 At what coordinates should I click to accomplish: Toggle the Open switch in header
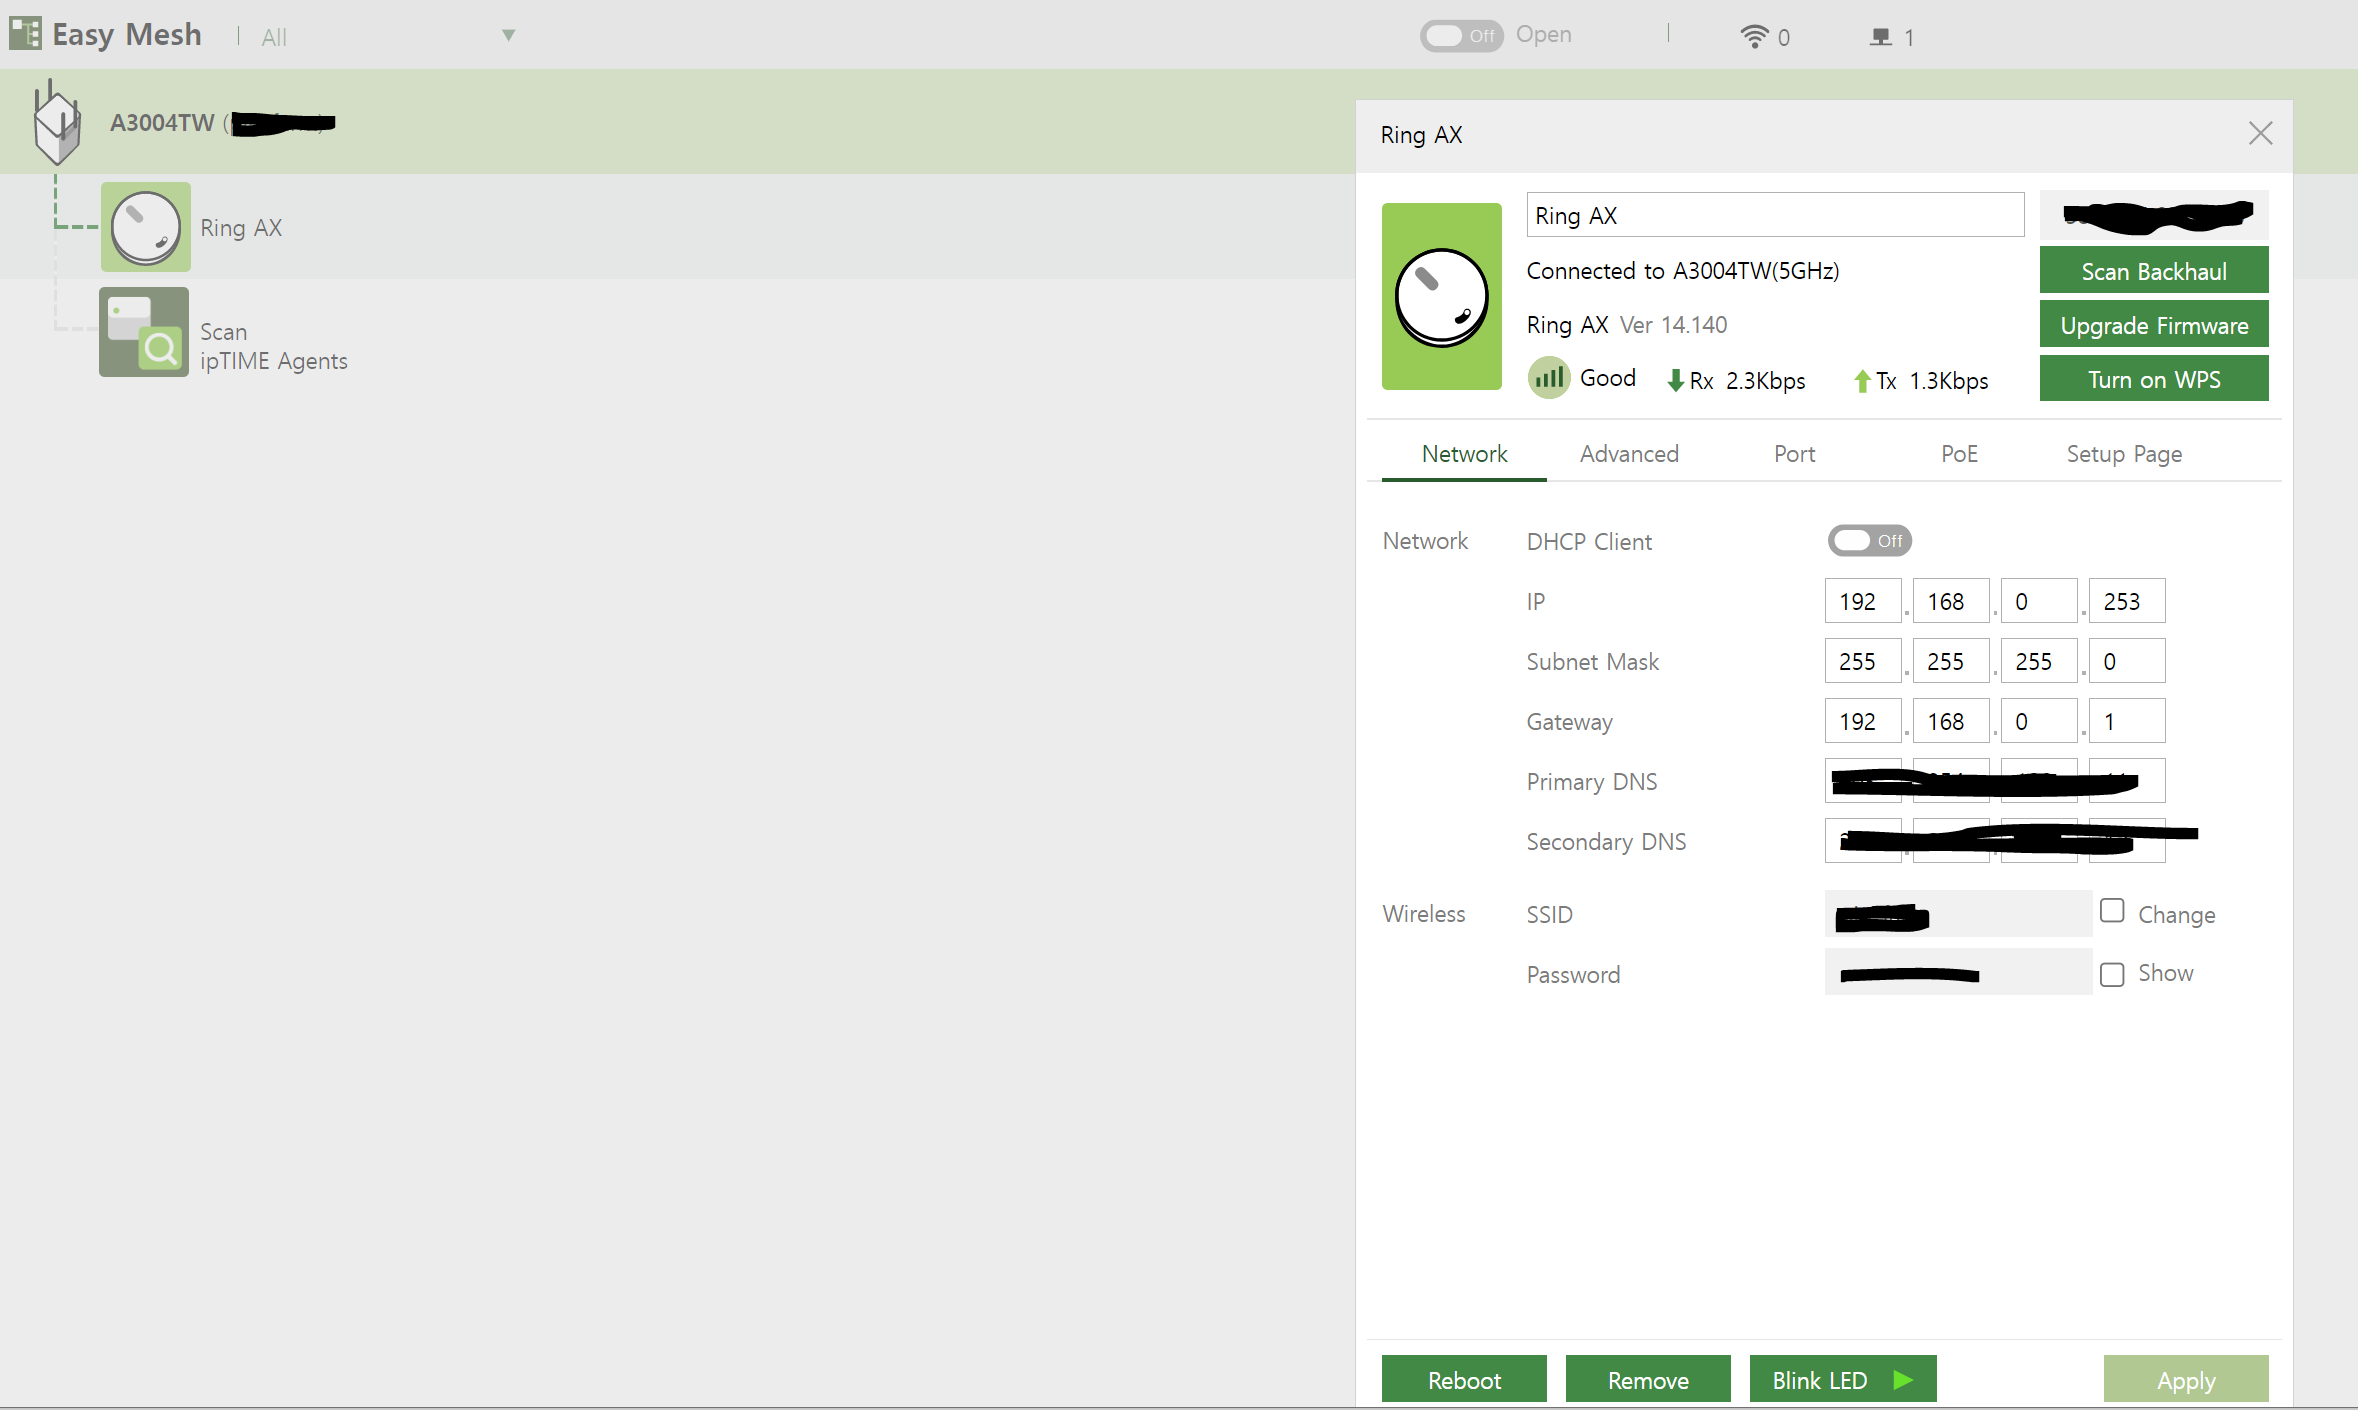[1461, 36]
